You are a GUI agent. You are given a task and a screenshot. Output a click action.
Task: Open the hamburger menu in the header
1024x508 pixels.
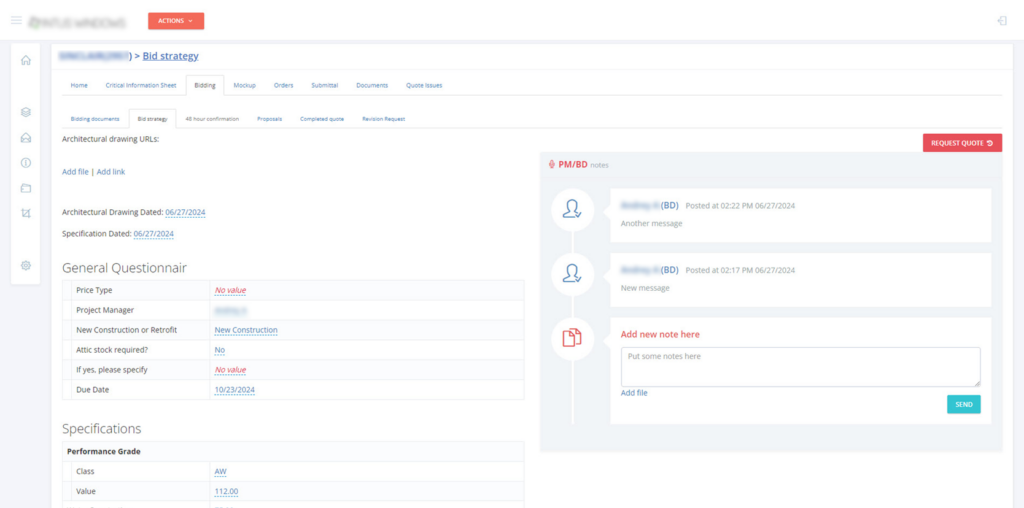tap(16, 20)
